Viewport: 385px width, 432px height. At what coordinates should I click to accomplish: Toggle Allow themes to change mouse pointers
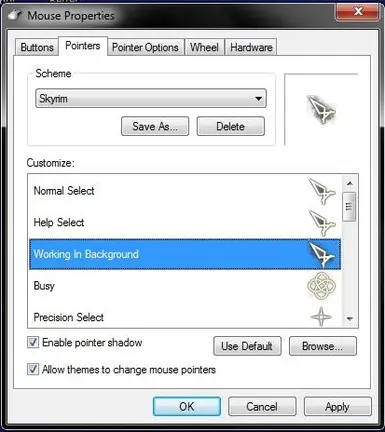tap(33, 369)
